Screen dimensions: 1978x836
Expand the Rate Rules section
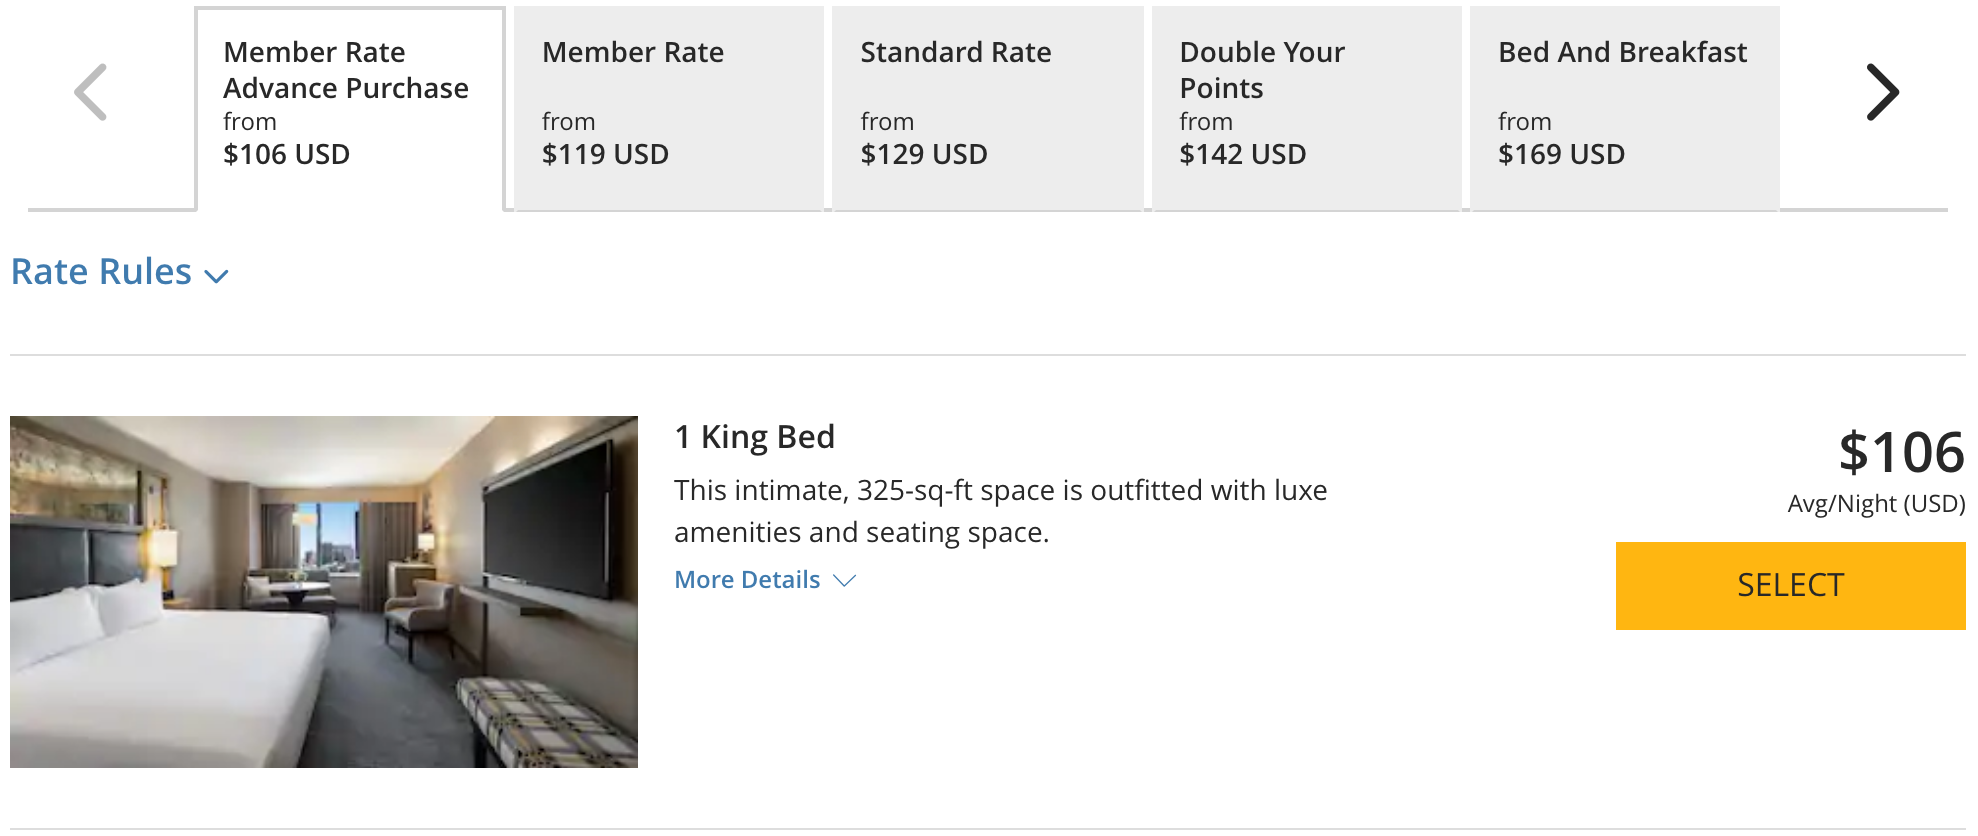pyautogui.click(x=101, y=272)
